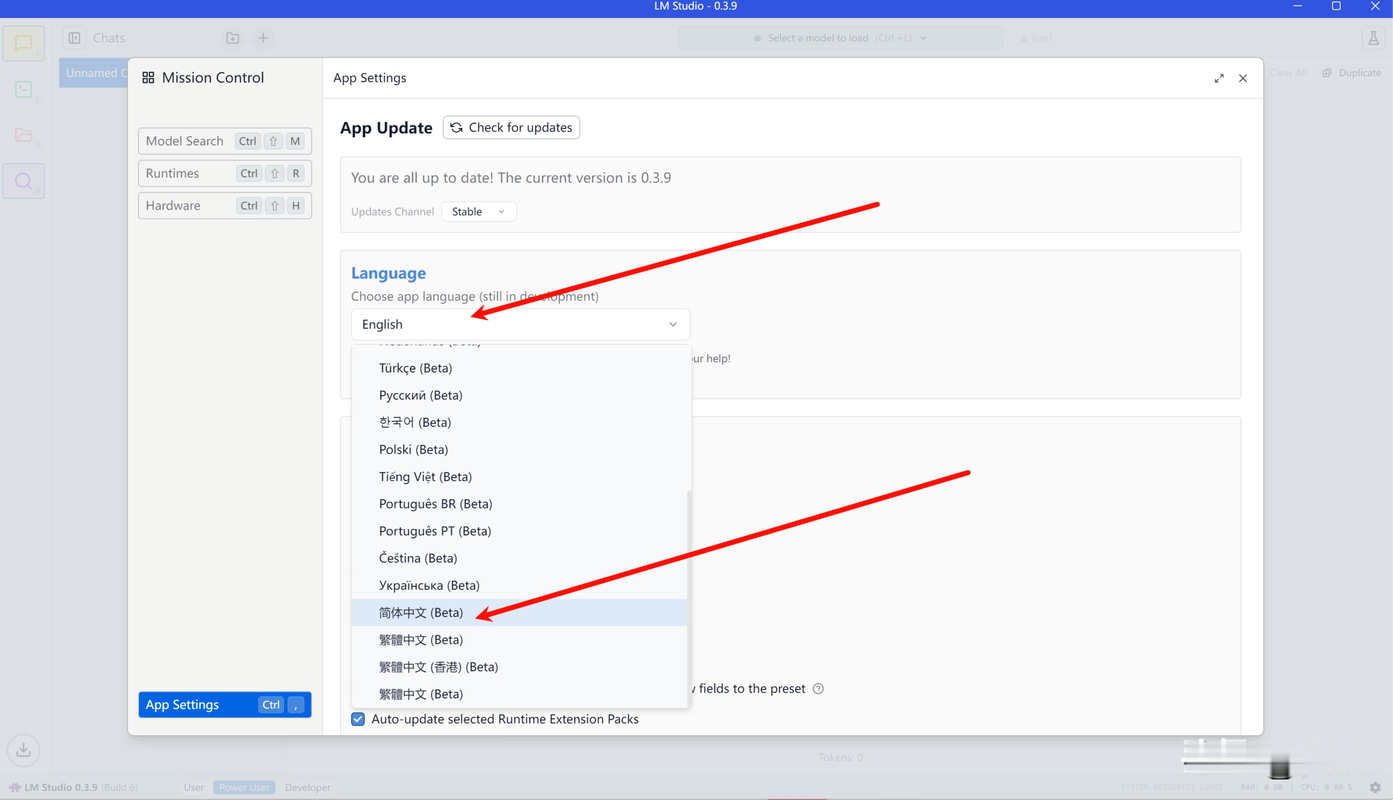The image size is (1393, 800).
Task: Select 简体中文 (Beta) language
Action: [x=519, y=612]
